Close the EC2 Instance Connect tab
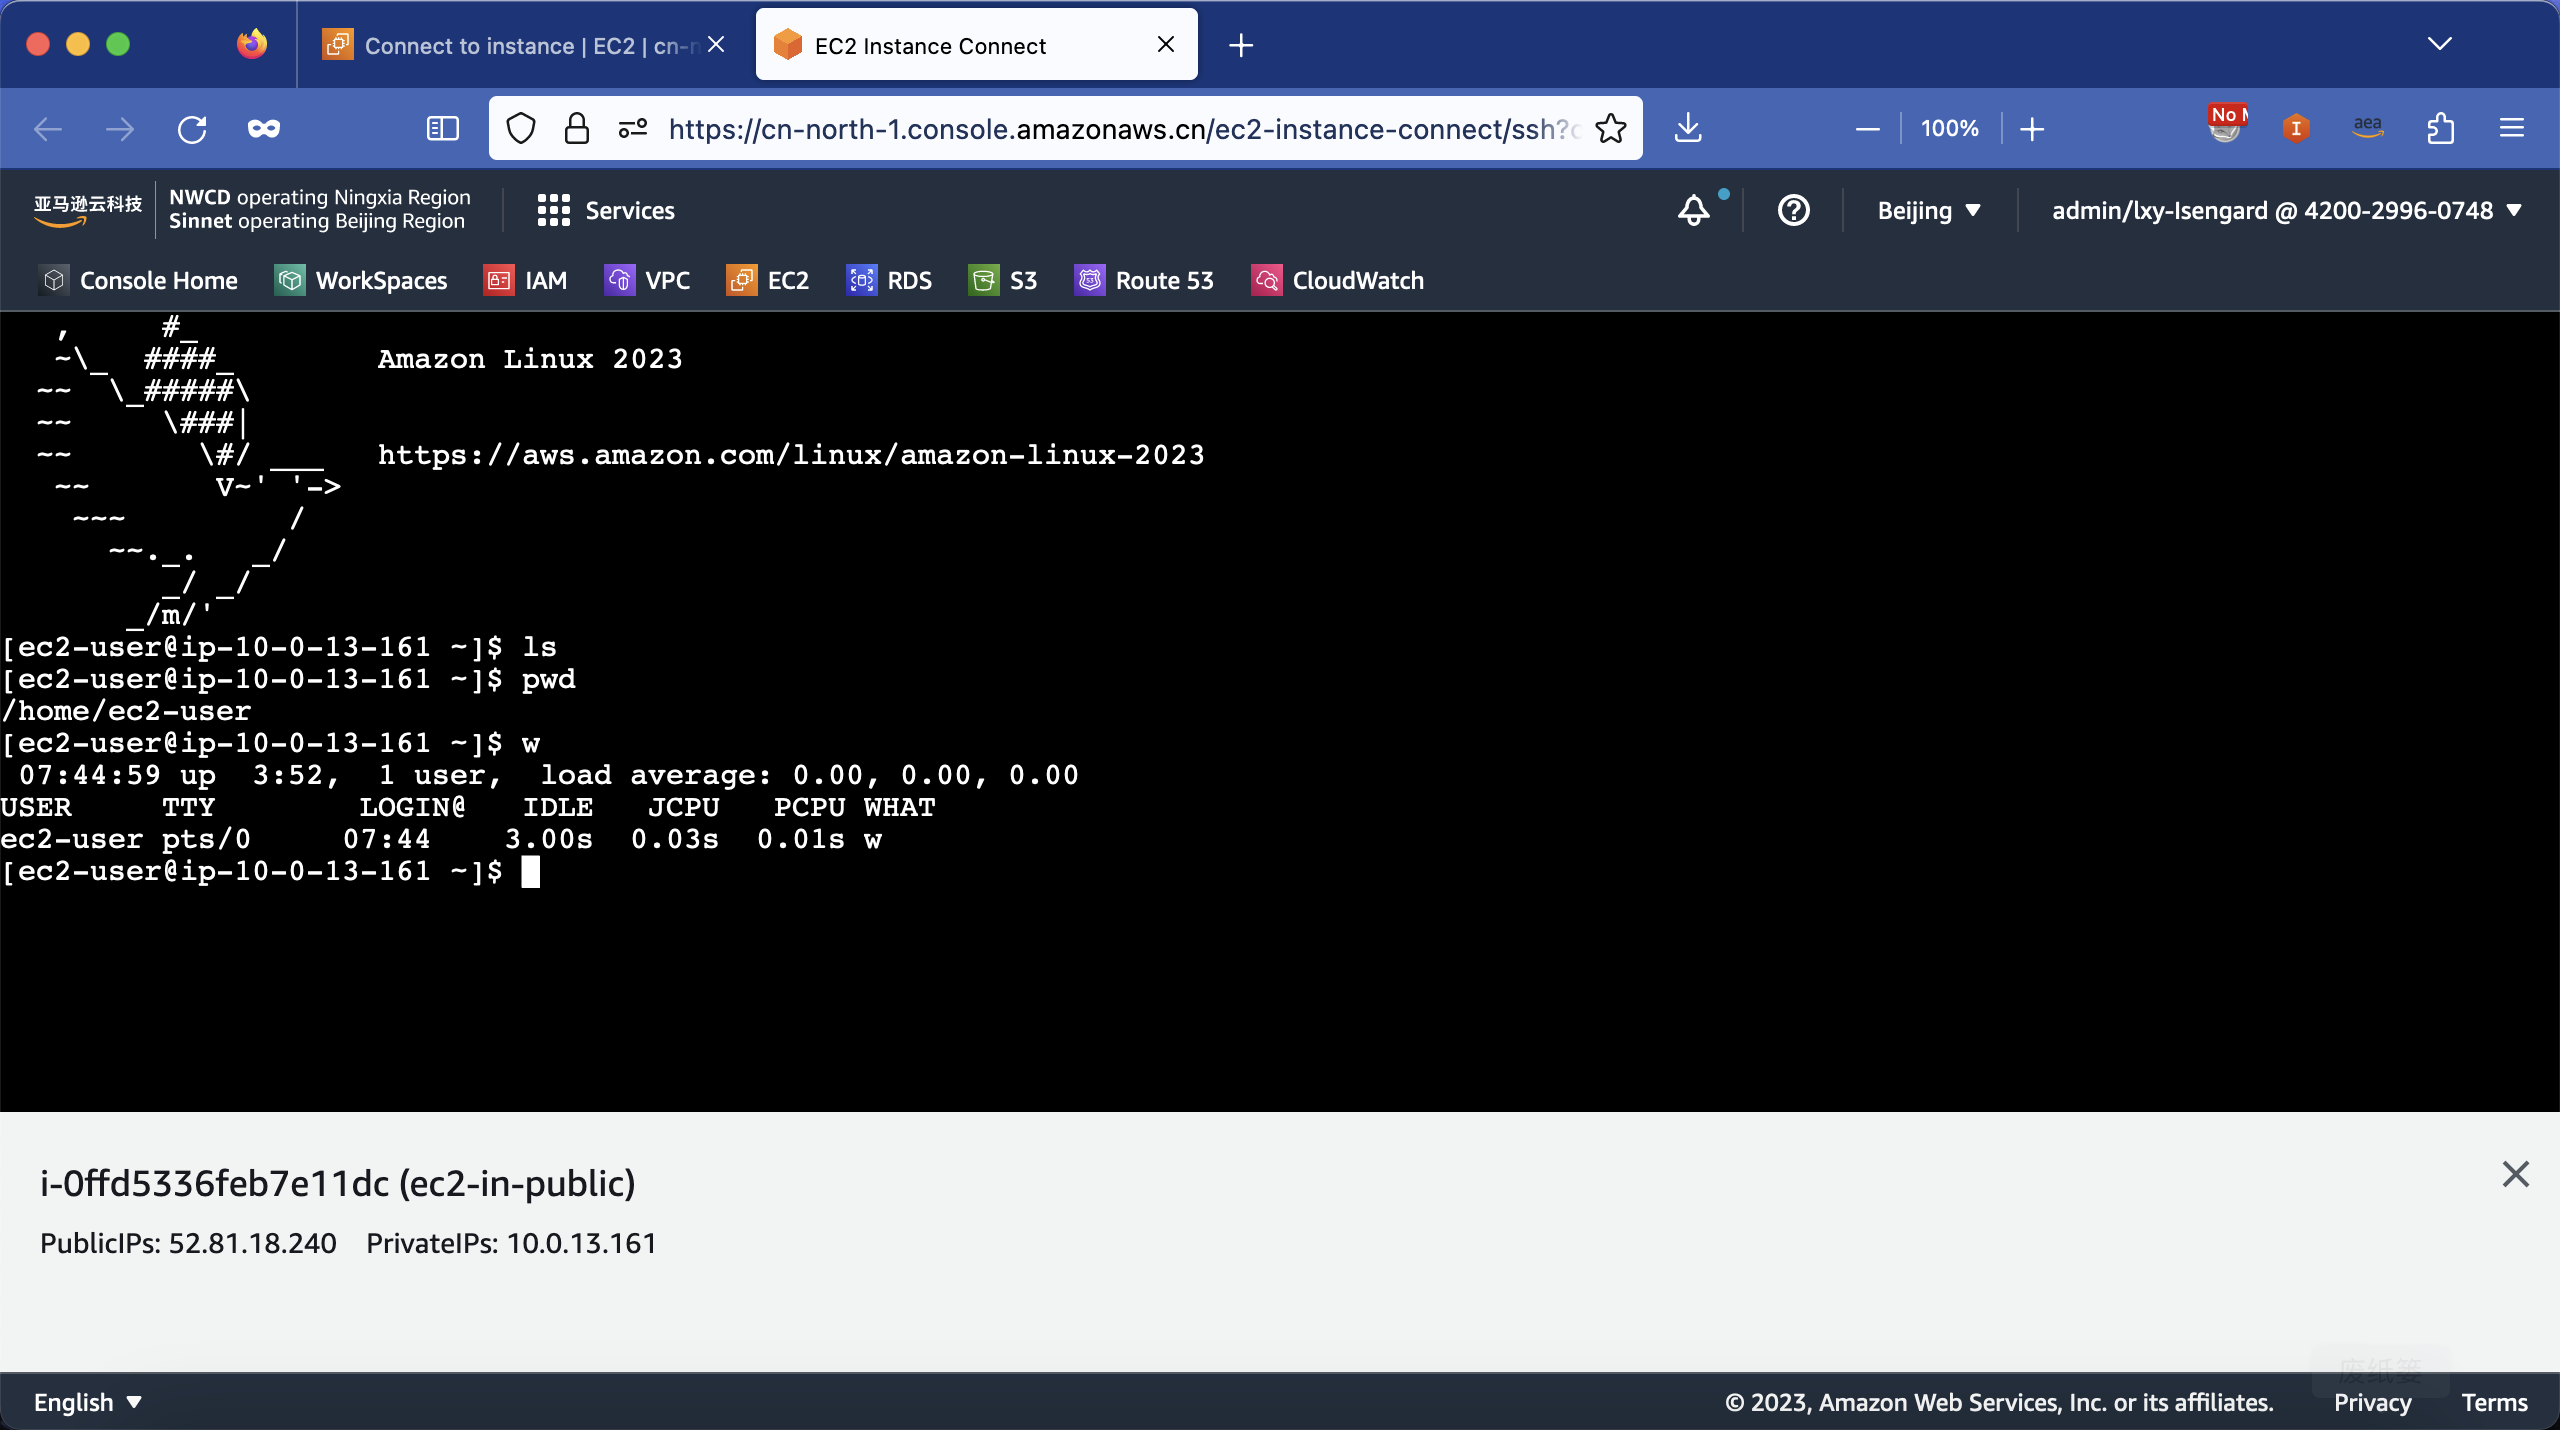The image size is (2560, 1430). pyautogui.click(x=1165, y=45)
